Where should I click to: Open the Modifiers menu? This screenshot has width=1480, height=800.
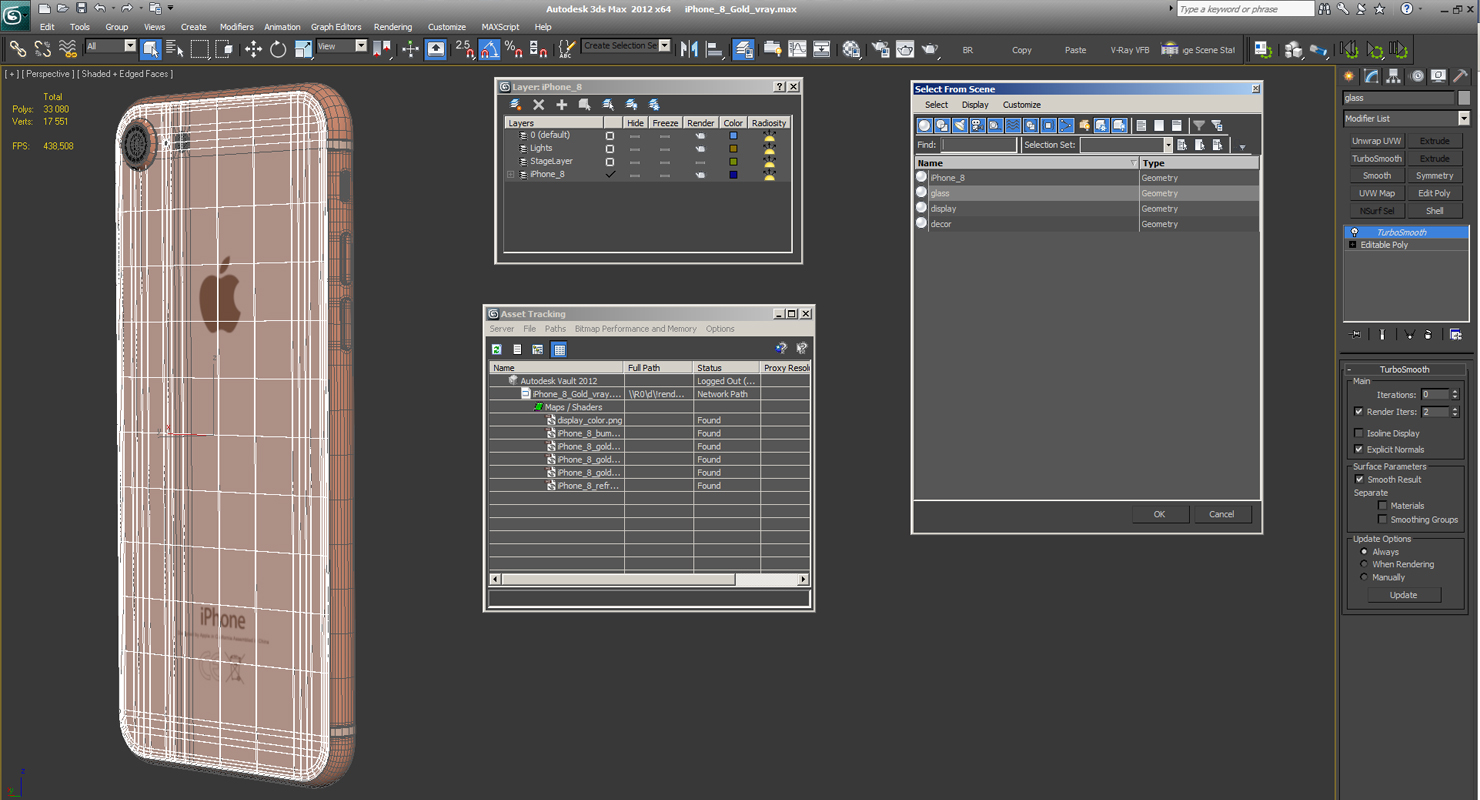[x=236, y=27]
